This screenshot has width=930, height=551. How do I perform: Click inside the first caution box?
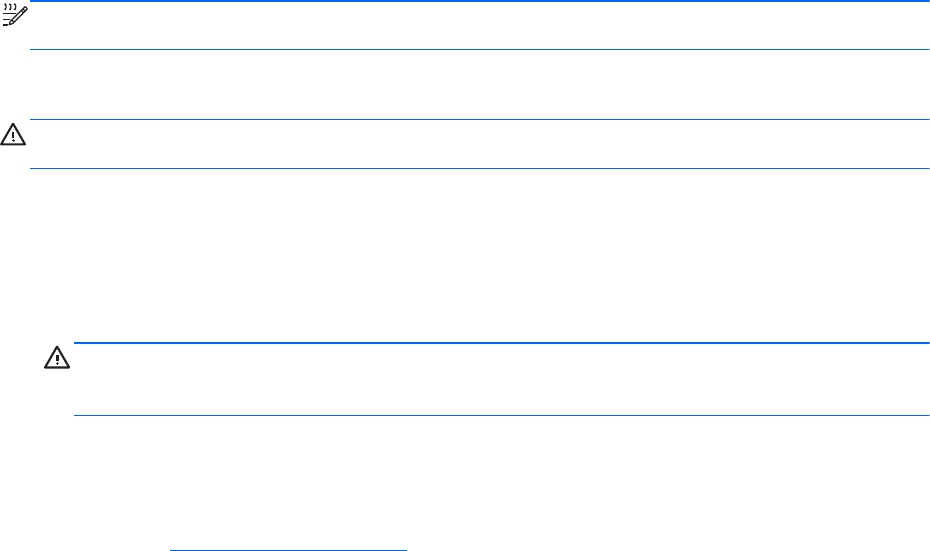480,144
